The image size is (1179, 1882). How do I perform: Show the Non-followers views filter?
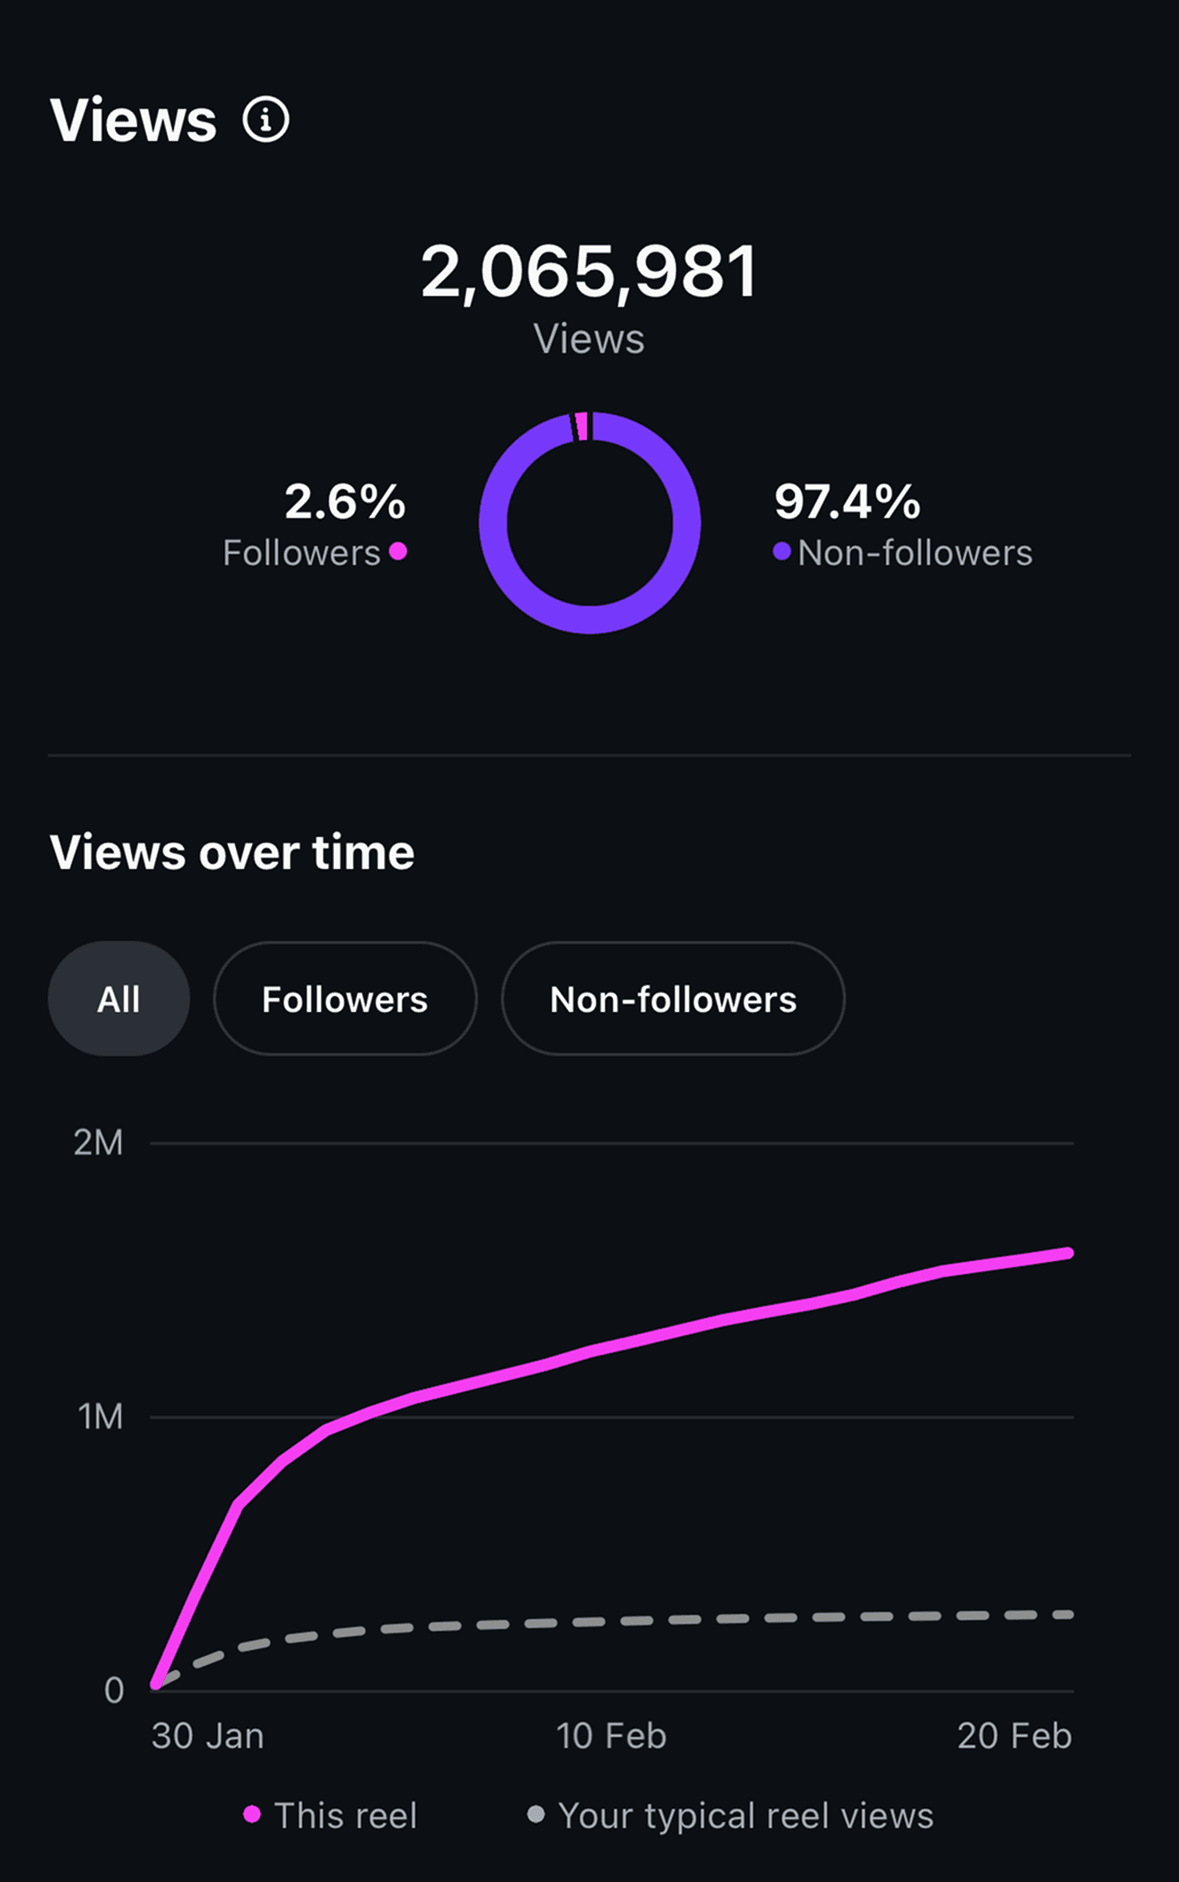click(x=673, y=999)
